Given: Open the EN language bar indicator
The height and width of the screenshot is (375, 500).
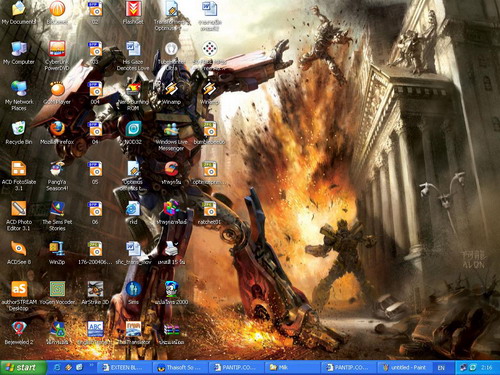Looking at the screenshot, I should (441, 368).
